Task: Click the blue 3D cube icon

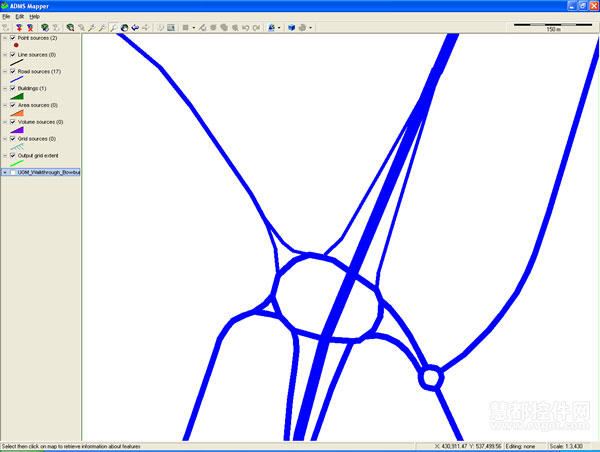Action: coord(292,28)
